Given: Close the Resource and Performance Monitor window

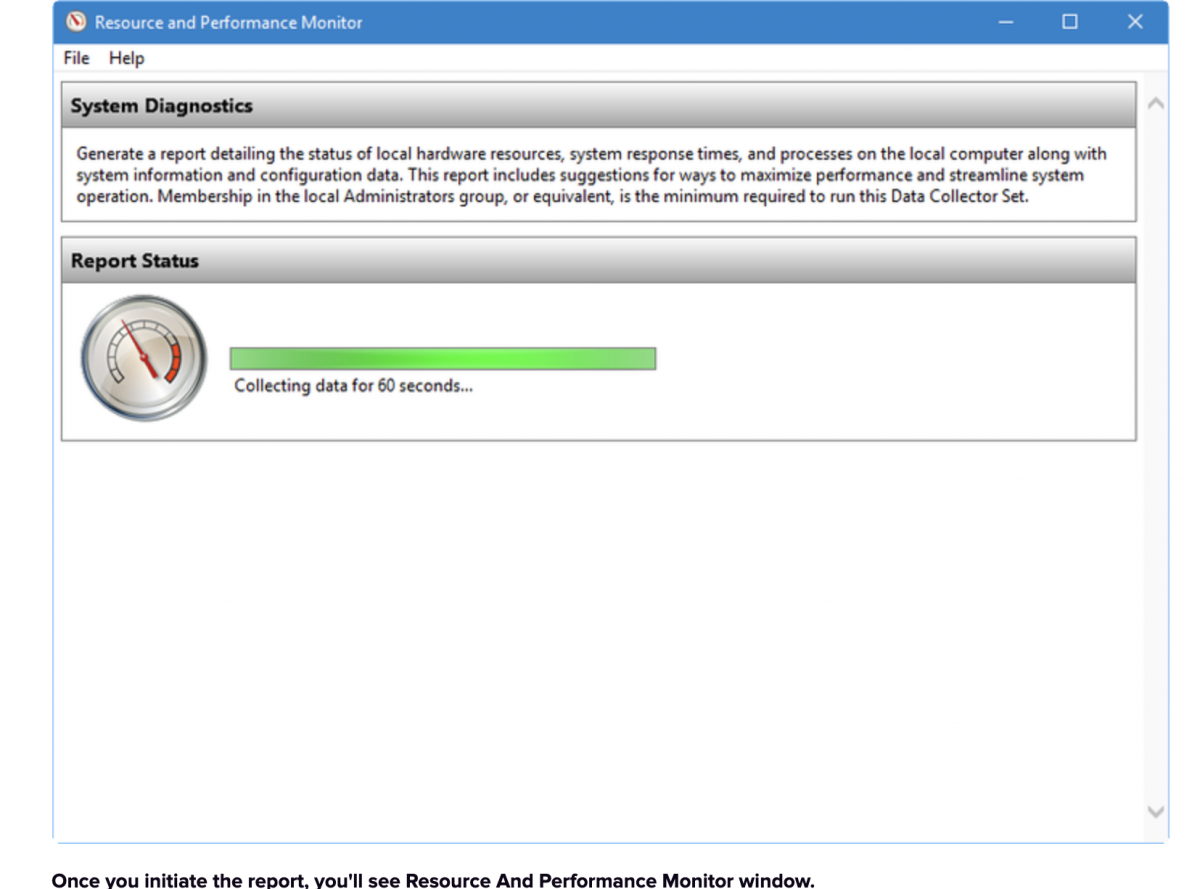Looking at the screenshot, I should tap(1135, 22).
